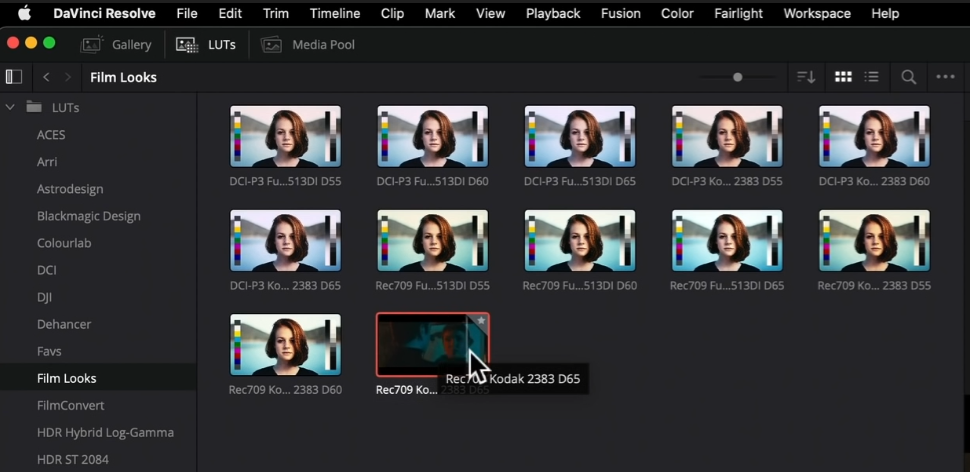Viewport: 970px width, 472px height.
Task: Open the Edit menu
Action: [x=230, y=13]
